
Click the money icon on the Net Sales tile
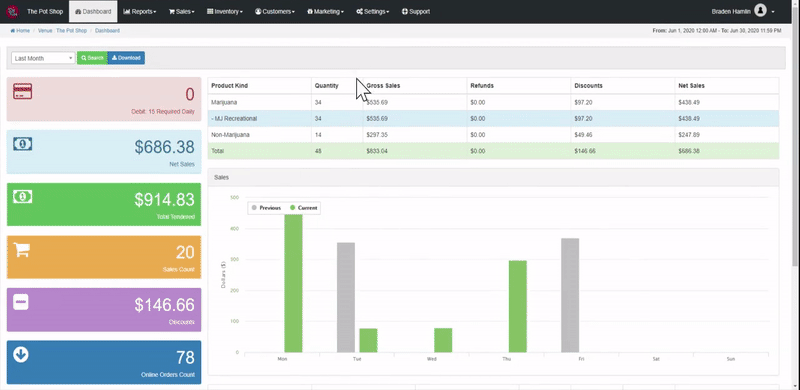[x=22, y=144]
